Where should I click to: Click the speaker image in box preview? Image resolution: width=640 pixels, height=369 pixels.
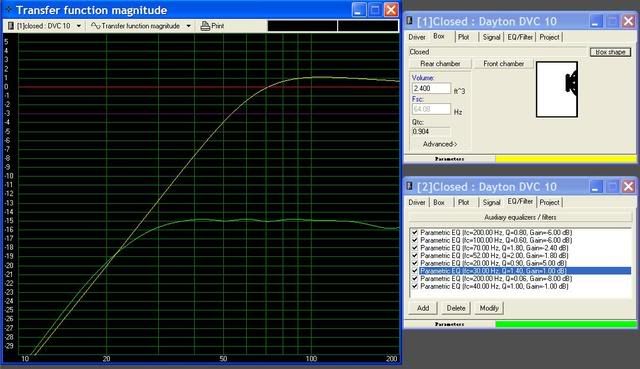pos(571,83)
